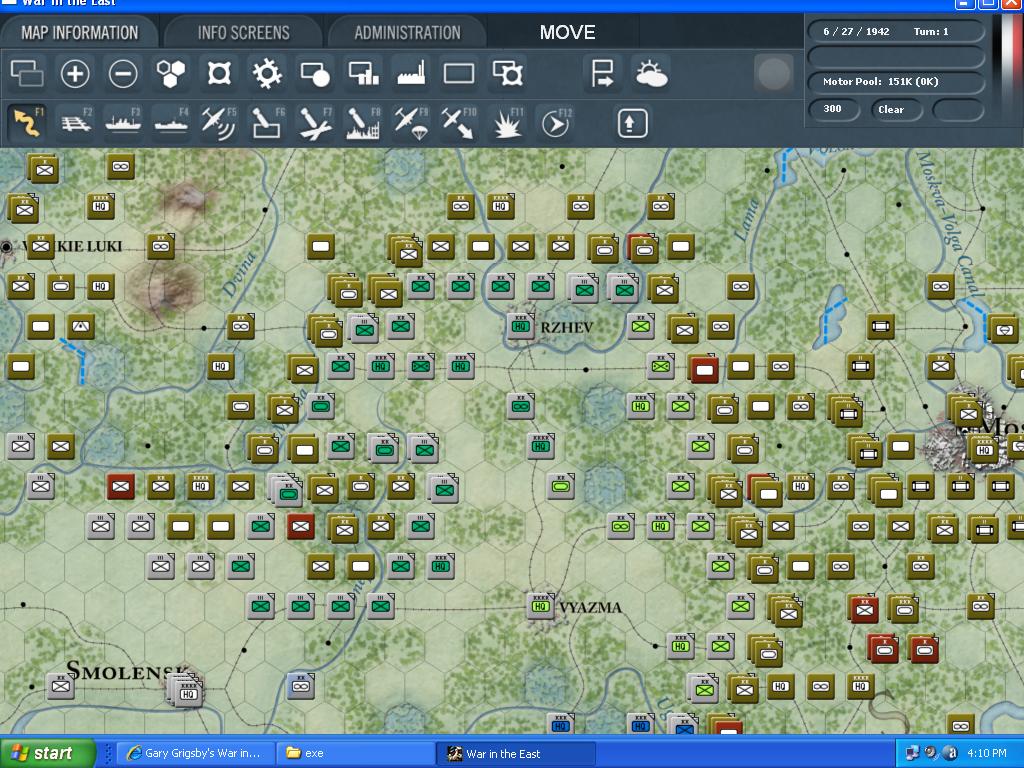
Task: Activate air transport parachute mode (F9)
Action: coord(411,123)
